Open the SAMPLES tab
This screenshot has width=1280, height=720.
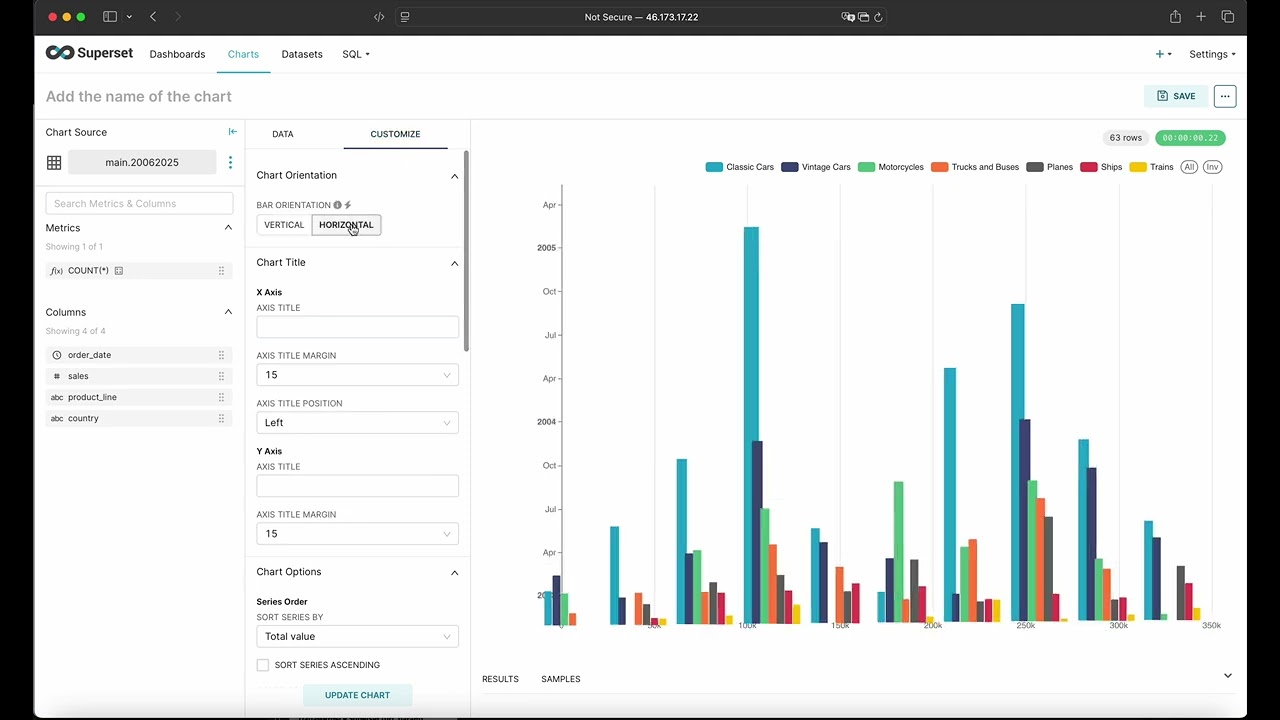coord(561,679)
